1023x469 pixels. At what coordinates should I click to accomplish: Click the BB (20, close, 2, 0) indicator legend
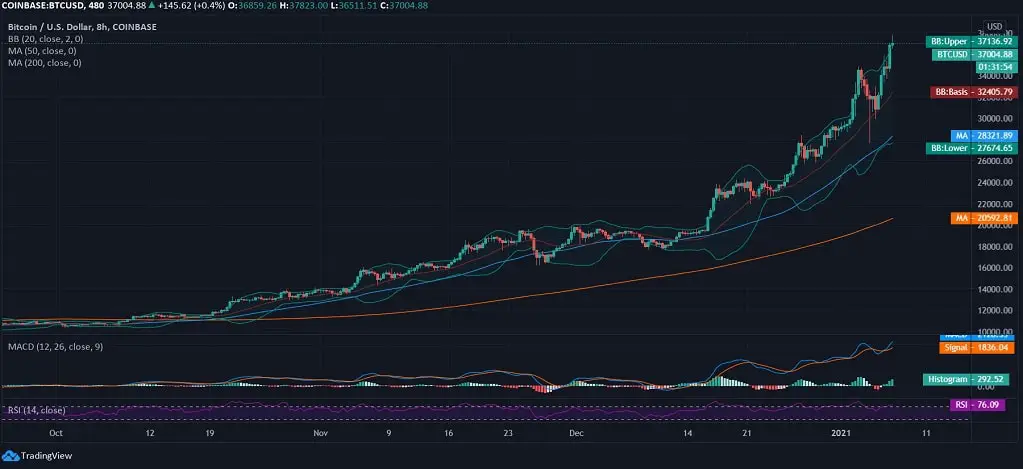tap(46, 40)
